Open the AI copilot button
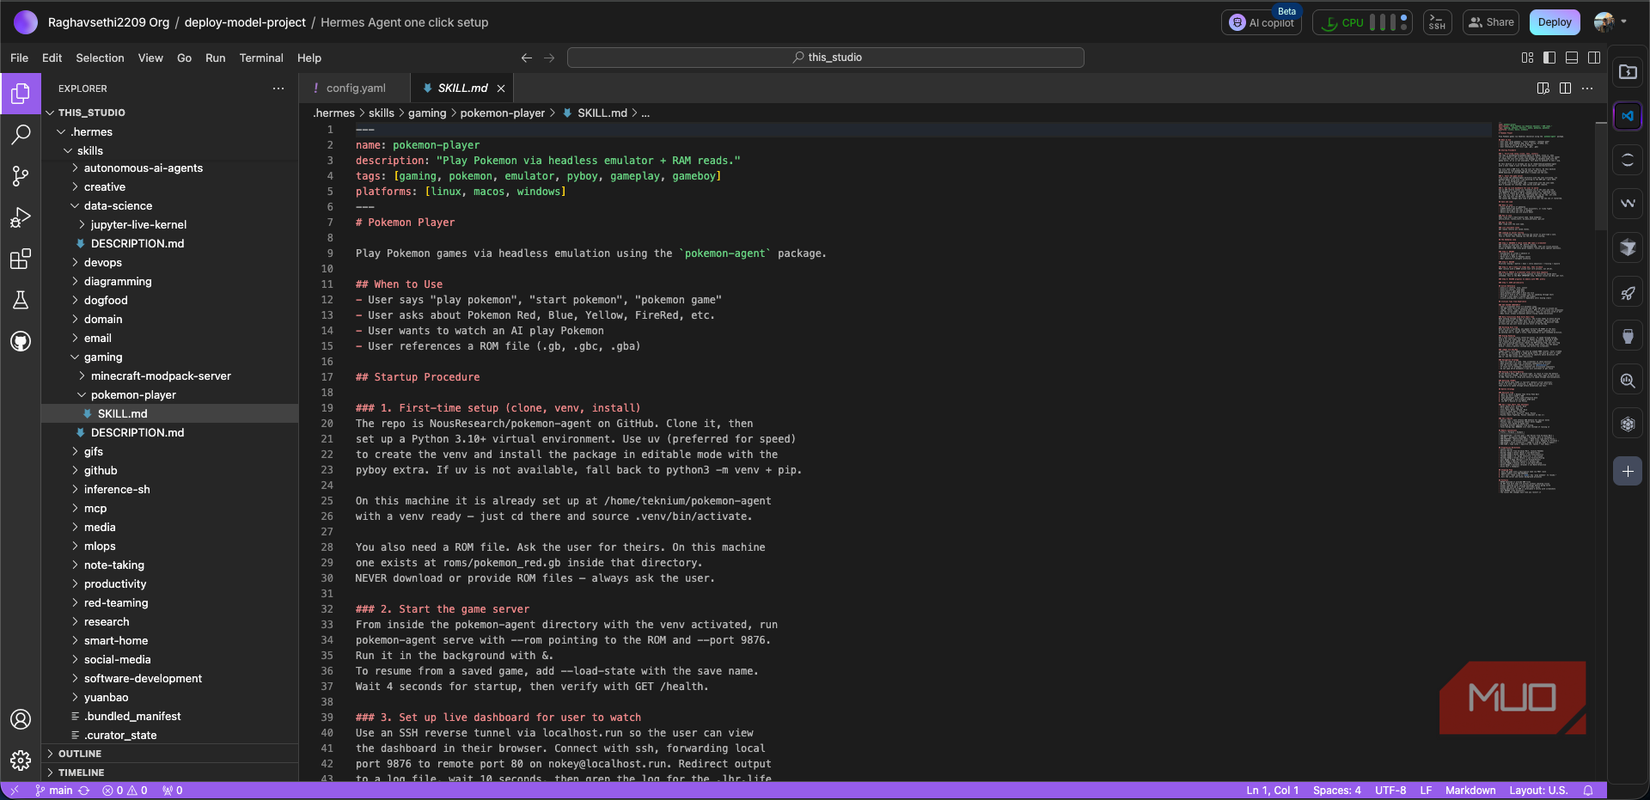1650x800 pixels. point(1261,22)
